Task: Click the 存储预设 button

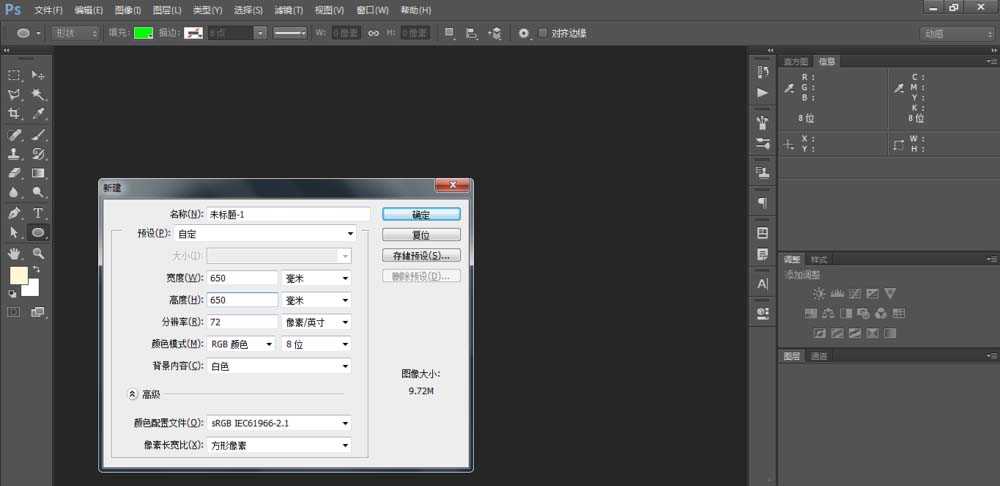Action: point(420,256)
